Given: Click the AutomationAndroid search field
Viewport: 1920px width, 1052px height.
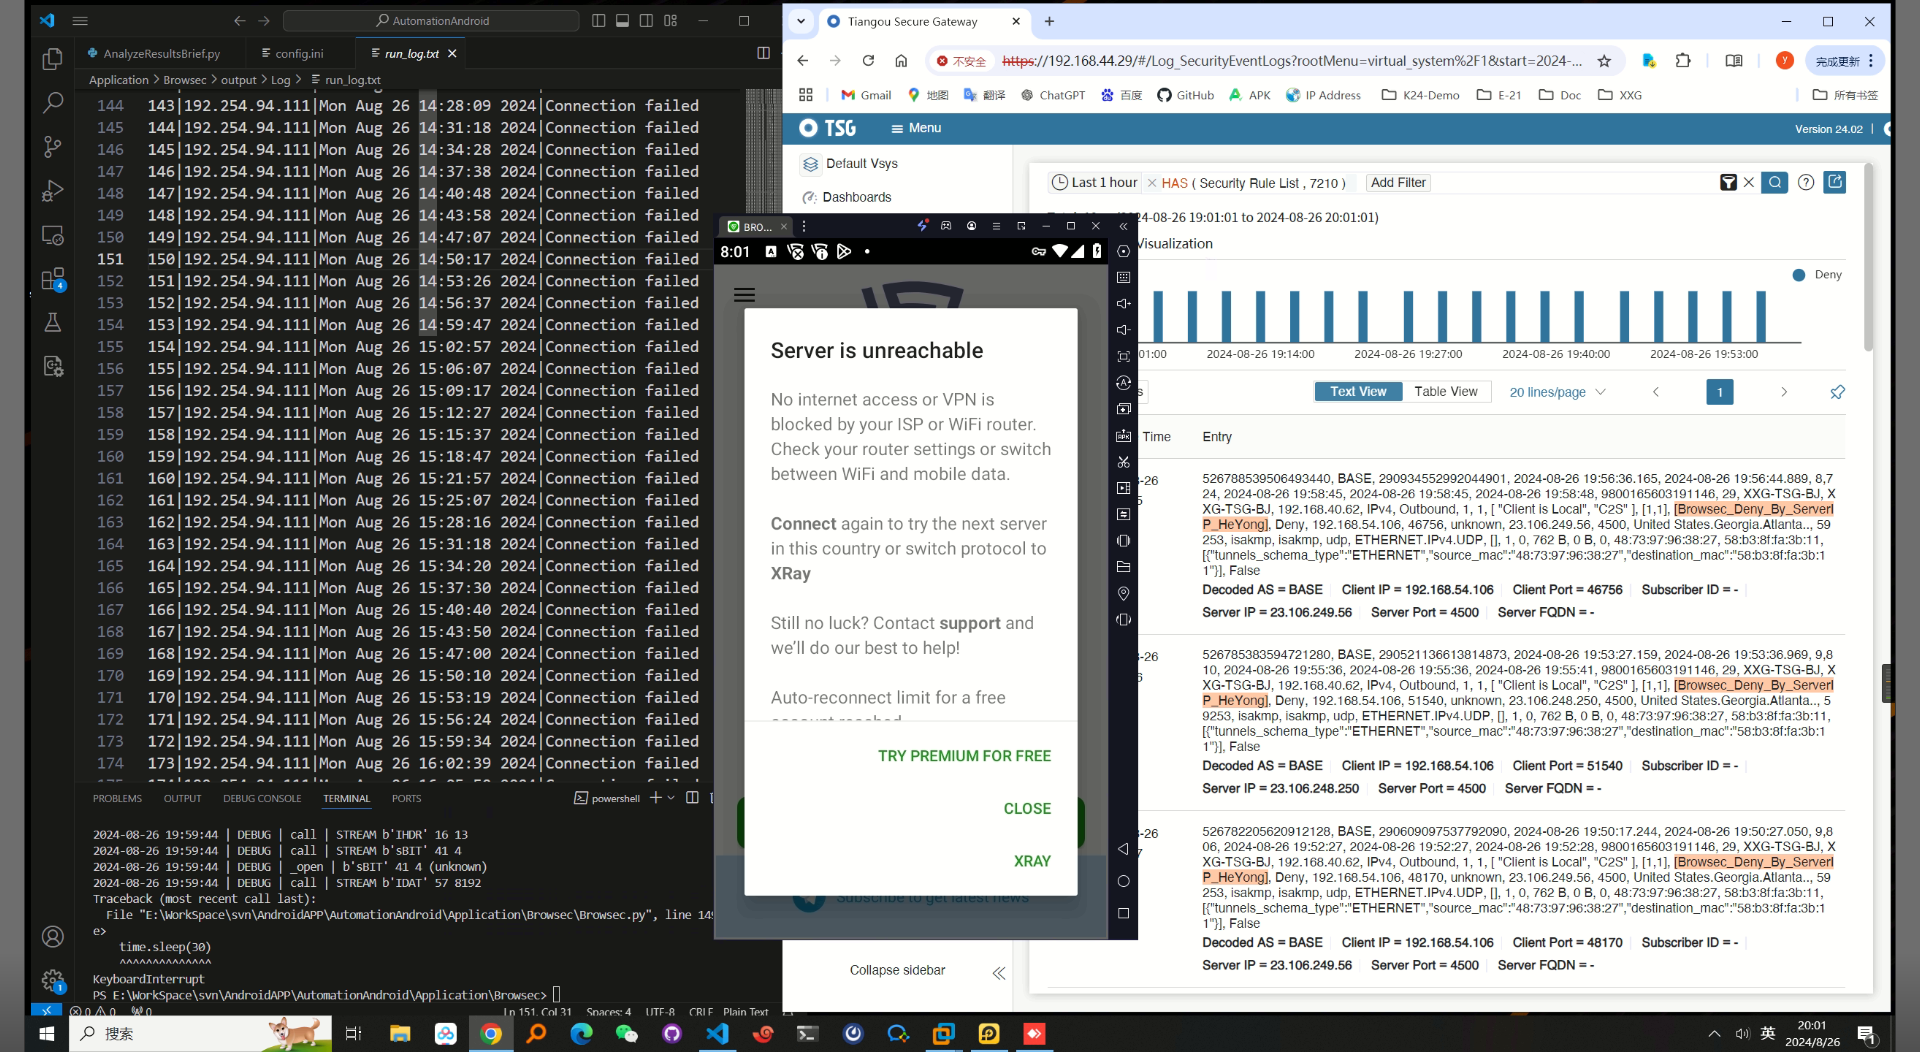Looking at the screenshot, I should pyautogui.click(x=432, y=20).
